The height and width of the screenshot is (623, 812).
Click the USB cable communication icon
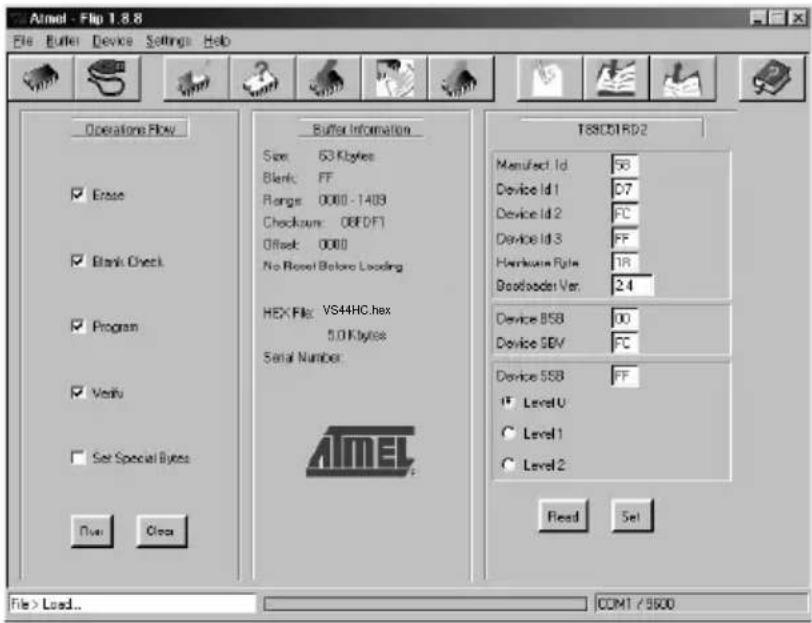click(108, 78)
